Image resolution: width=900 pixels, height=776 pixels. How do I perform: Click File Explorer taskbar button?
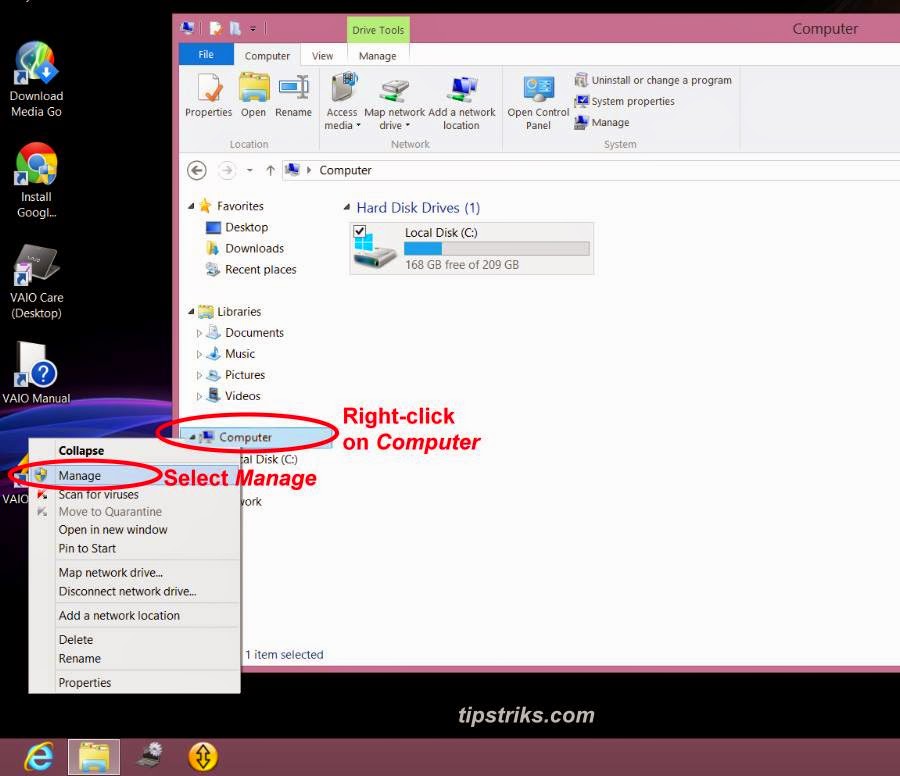94,757
